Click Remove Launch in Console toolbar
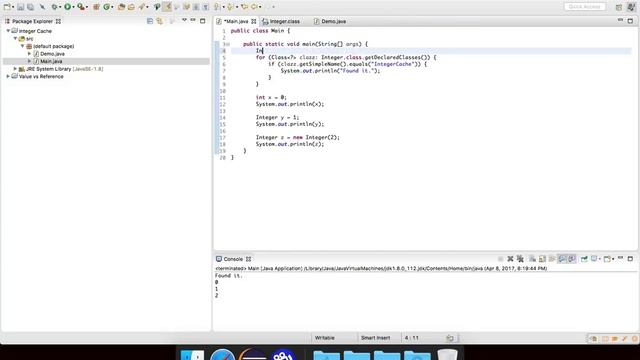Viewport: 640px width, 360px height. (x=510, y=259)
